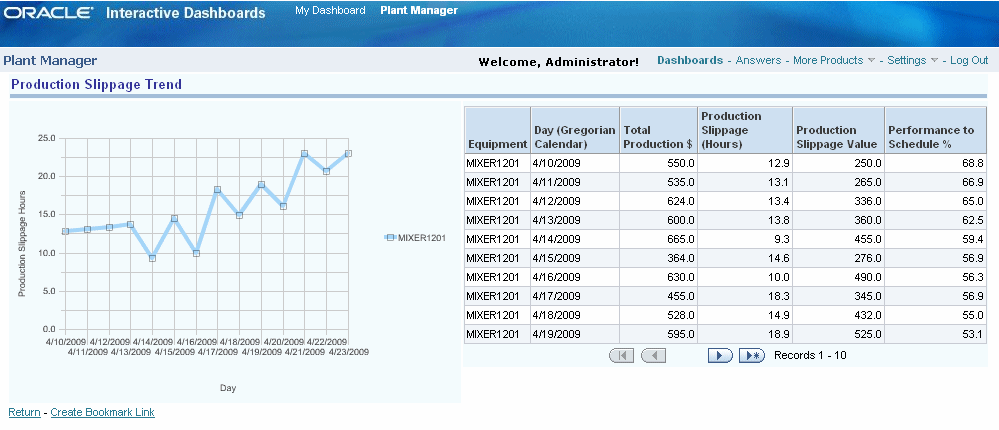Select the 4/11/2009 date cell
This screenshot has width=999, height=430.
tap(575, 182)
